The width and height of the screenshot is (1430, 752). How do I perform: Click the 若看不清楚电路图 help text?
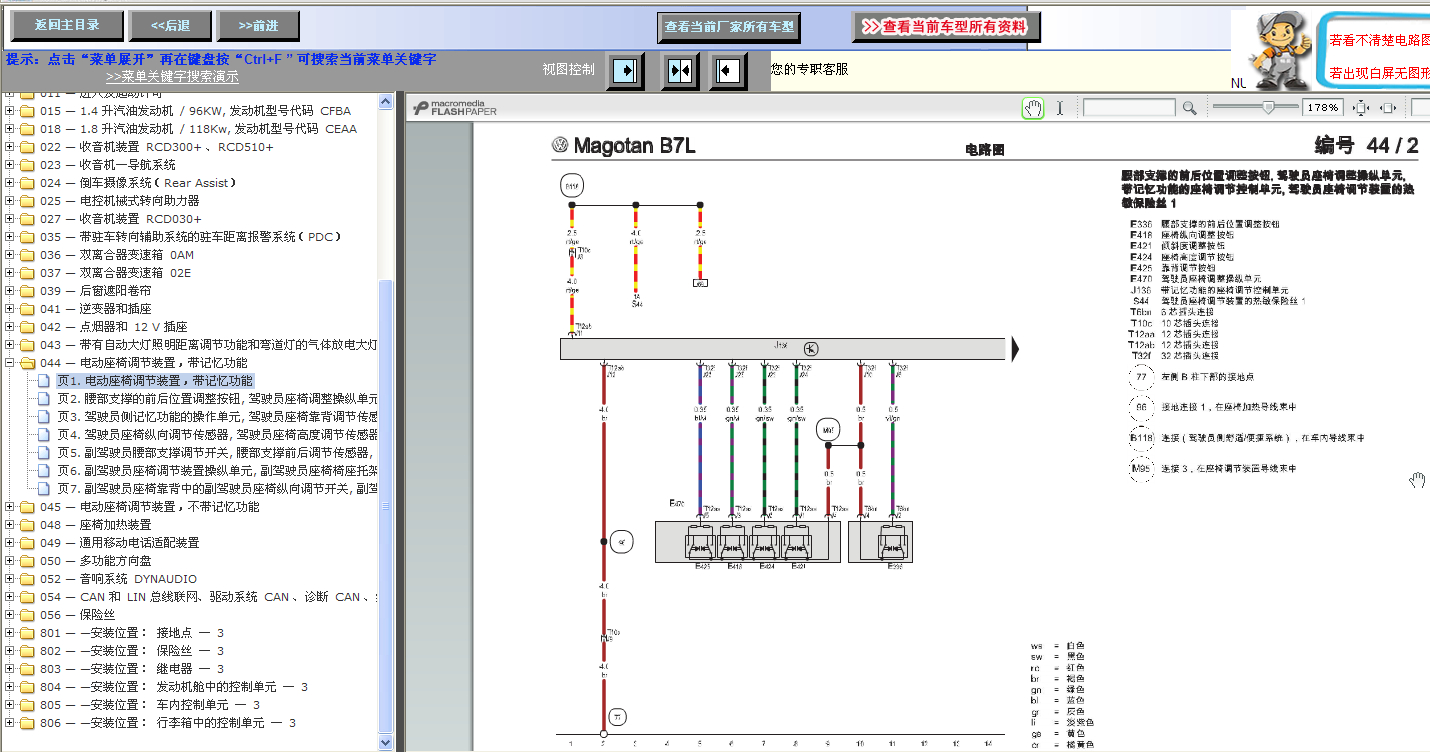[1379, 41]
